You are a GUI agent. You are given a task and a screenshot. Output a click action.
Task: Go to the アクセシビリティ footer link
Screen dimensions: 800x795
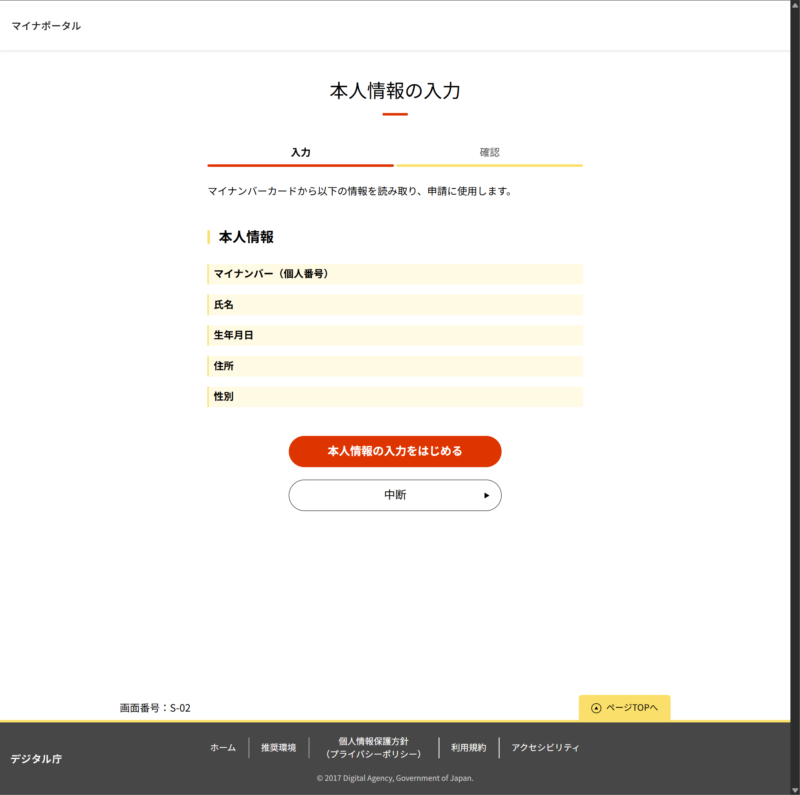[545, 748]
